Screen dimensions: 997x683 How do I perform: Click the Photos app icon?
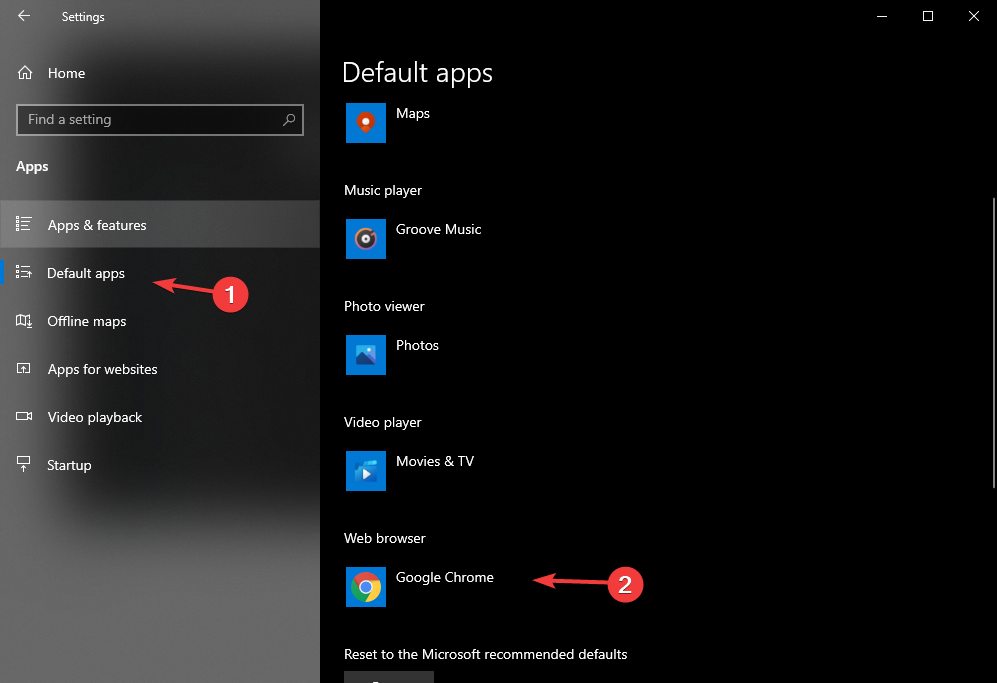pyautogui.click(x=365, y=355)
